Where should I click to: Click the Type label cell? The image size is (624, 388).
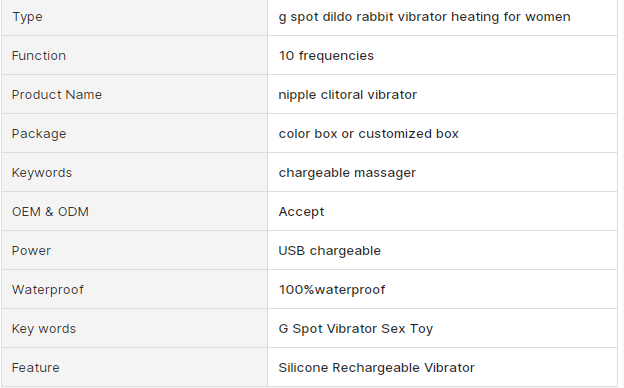coord(135,17)
